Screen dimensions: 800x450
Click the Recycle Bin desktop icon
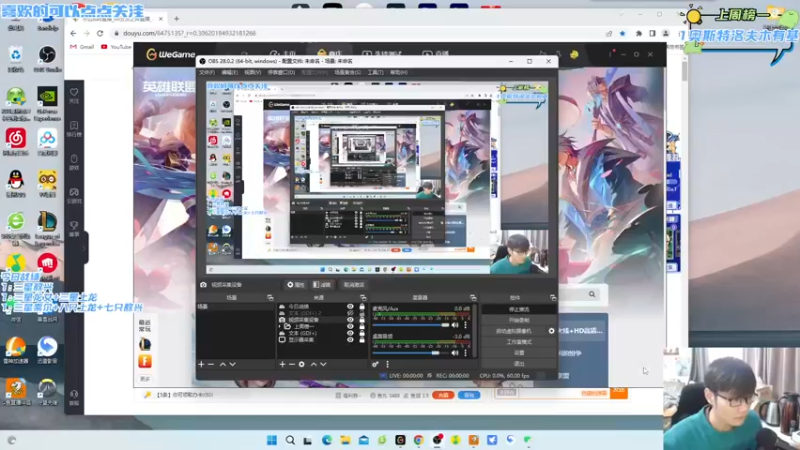point(16,58)
